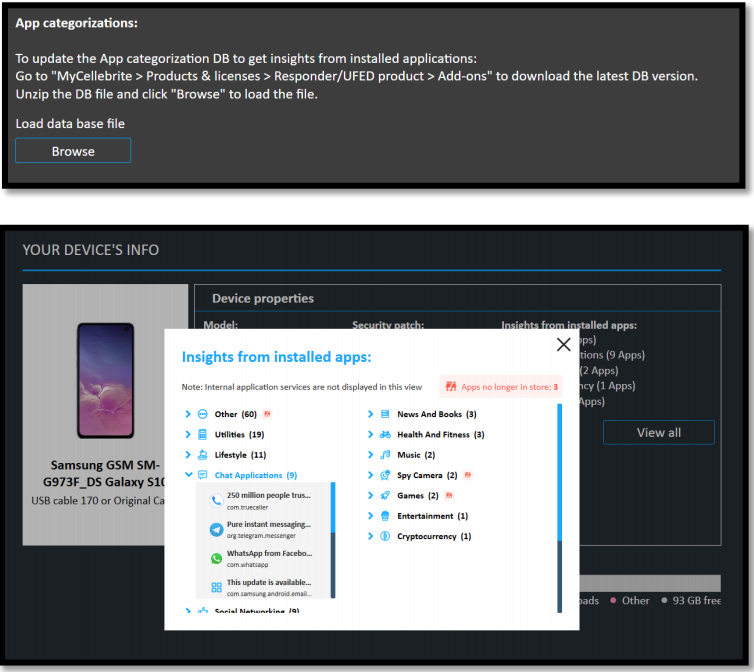This screenshot has height=672, width=754.
Task: Click the Device properties header
Action: (263, 298)
